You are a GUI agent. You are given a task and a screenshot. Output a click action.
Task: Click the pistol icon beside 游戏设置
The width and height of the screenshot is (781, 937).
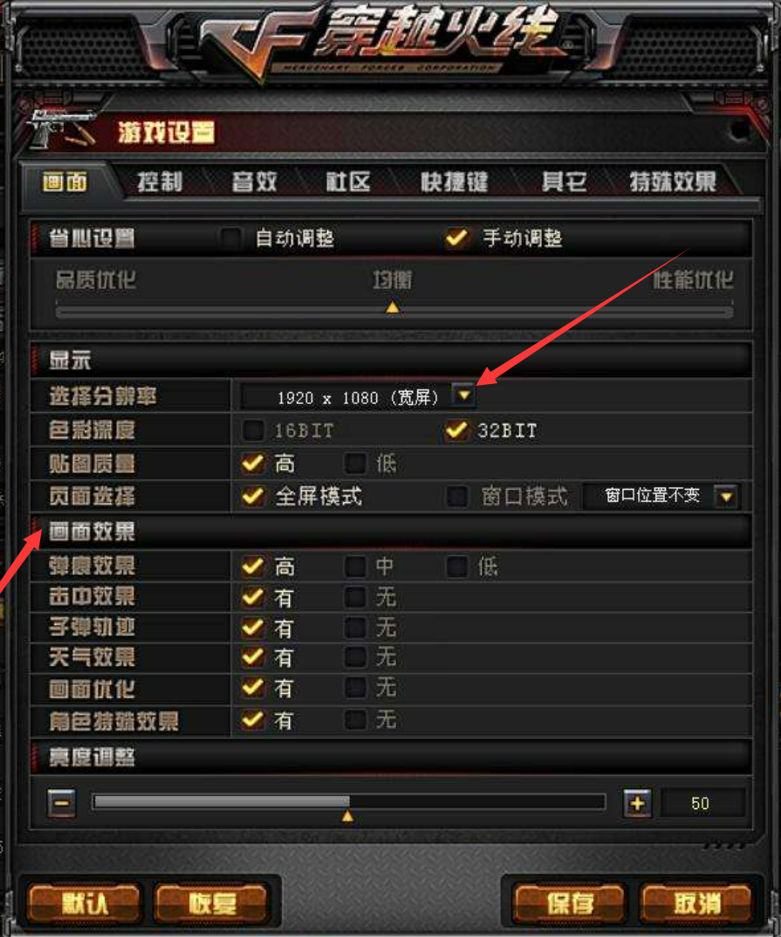62,128
